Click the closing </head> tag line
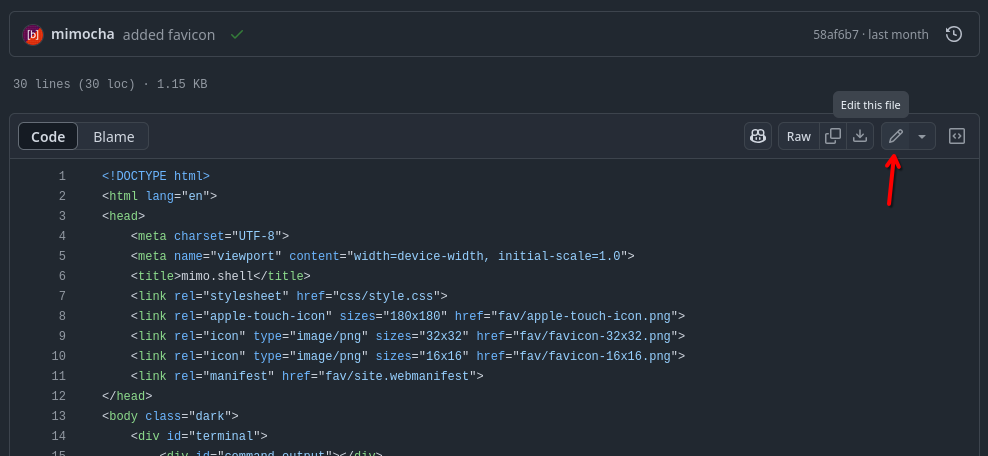Screen dimensions: 988x456 [x=127, y=396]
